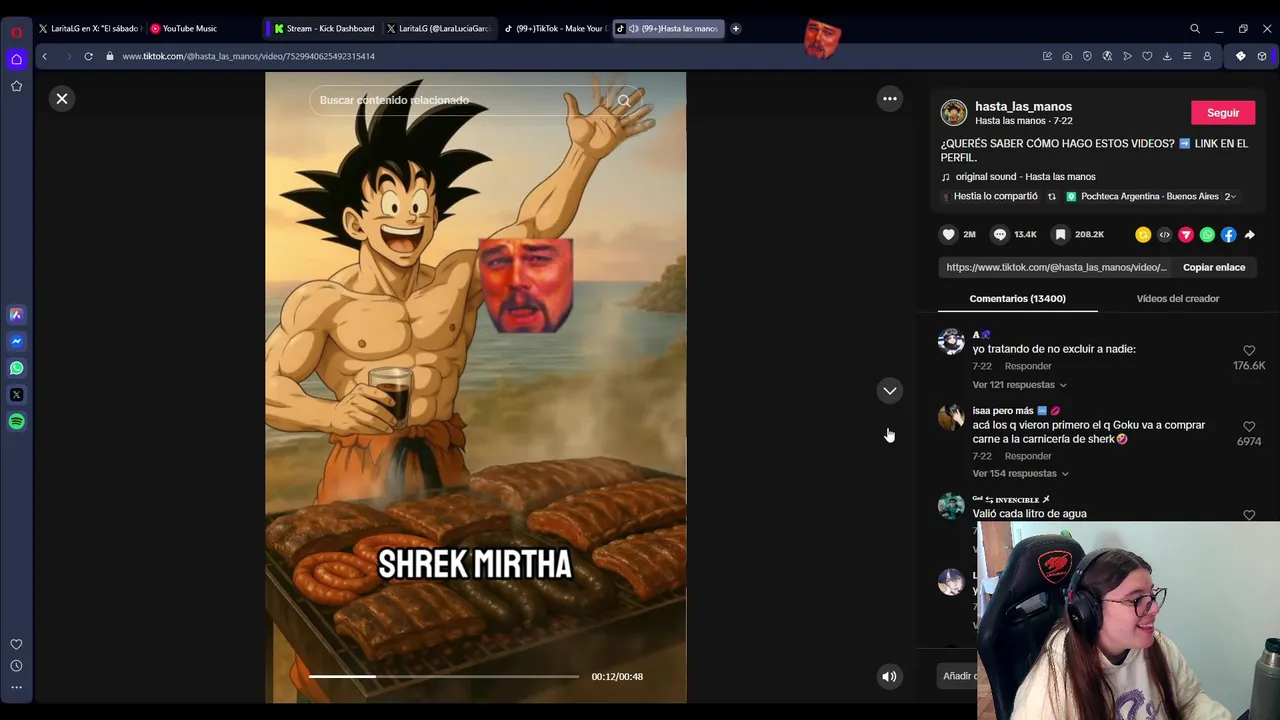Switch to Videos del creador tab

(1178, 298)
